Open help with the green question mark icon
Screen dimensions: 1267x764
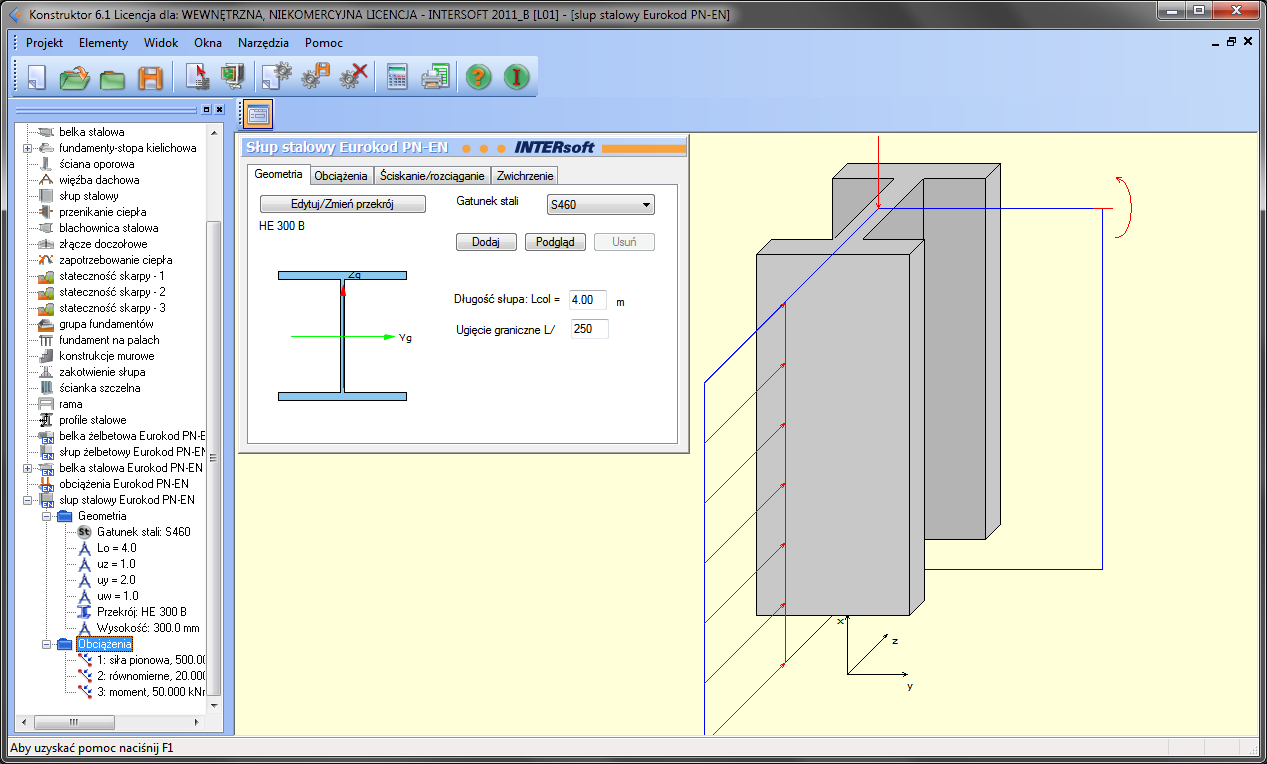pyautogui.click(x=479, y=77)
